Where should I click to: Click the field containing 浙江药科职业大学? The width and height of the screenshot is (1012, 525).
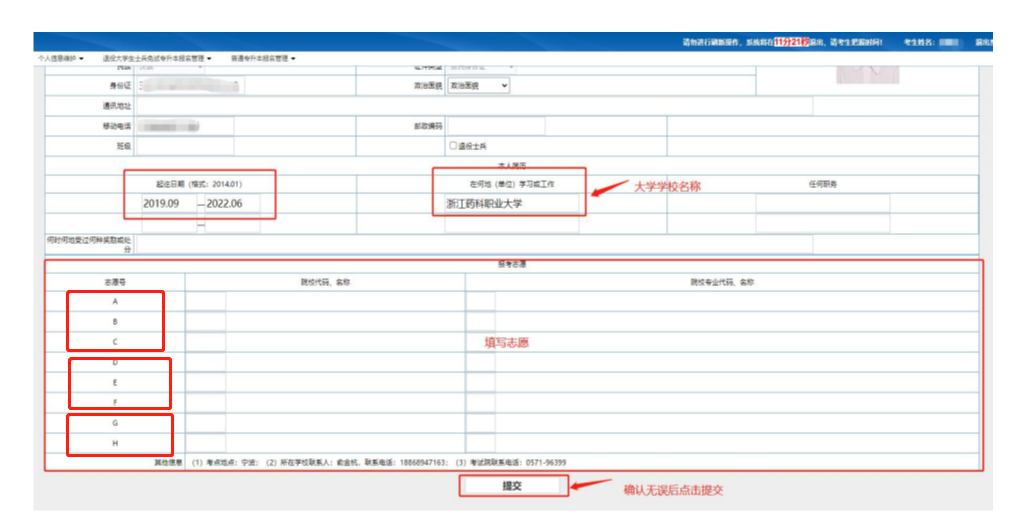[510, 204]
